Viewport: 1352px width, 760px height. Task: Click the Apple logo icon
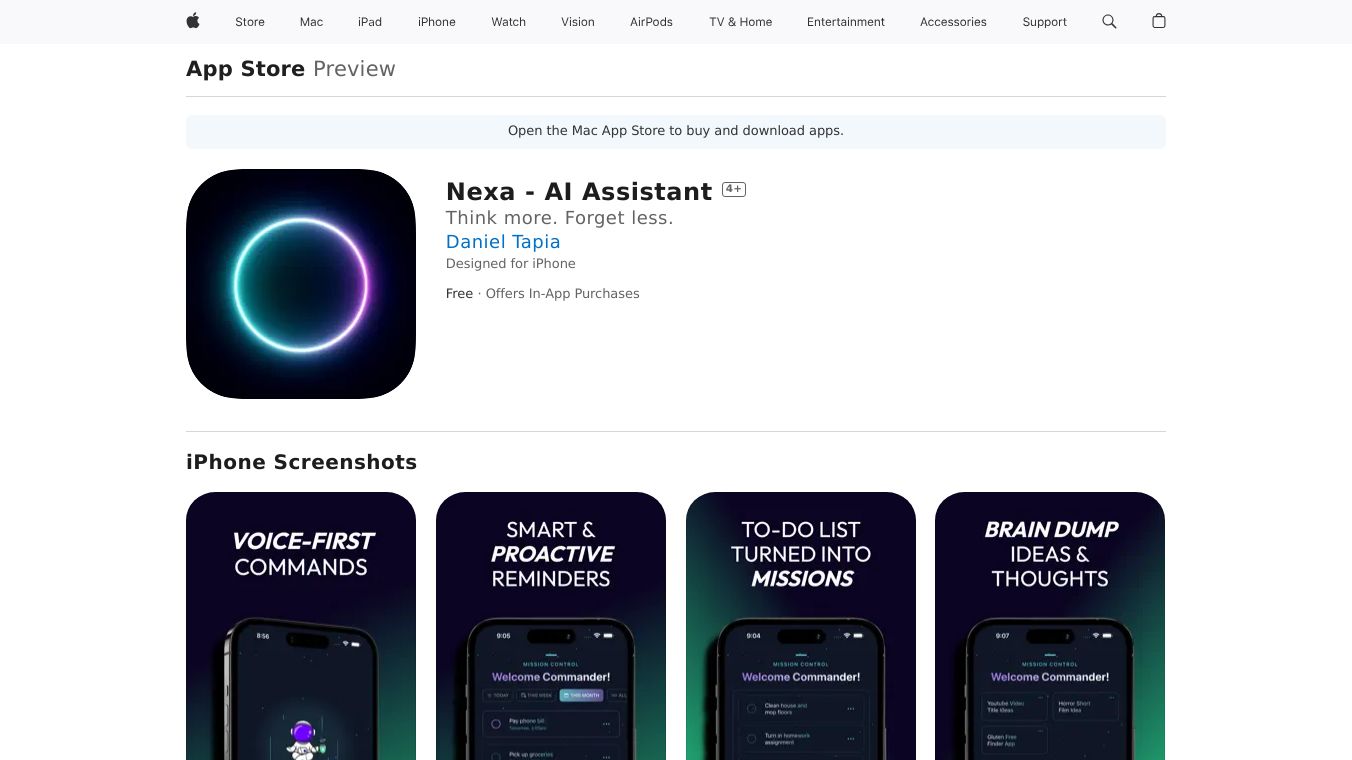pyautogui.click(x=193, y=21)
